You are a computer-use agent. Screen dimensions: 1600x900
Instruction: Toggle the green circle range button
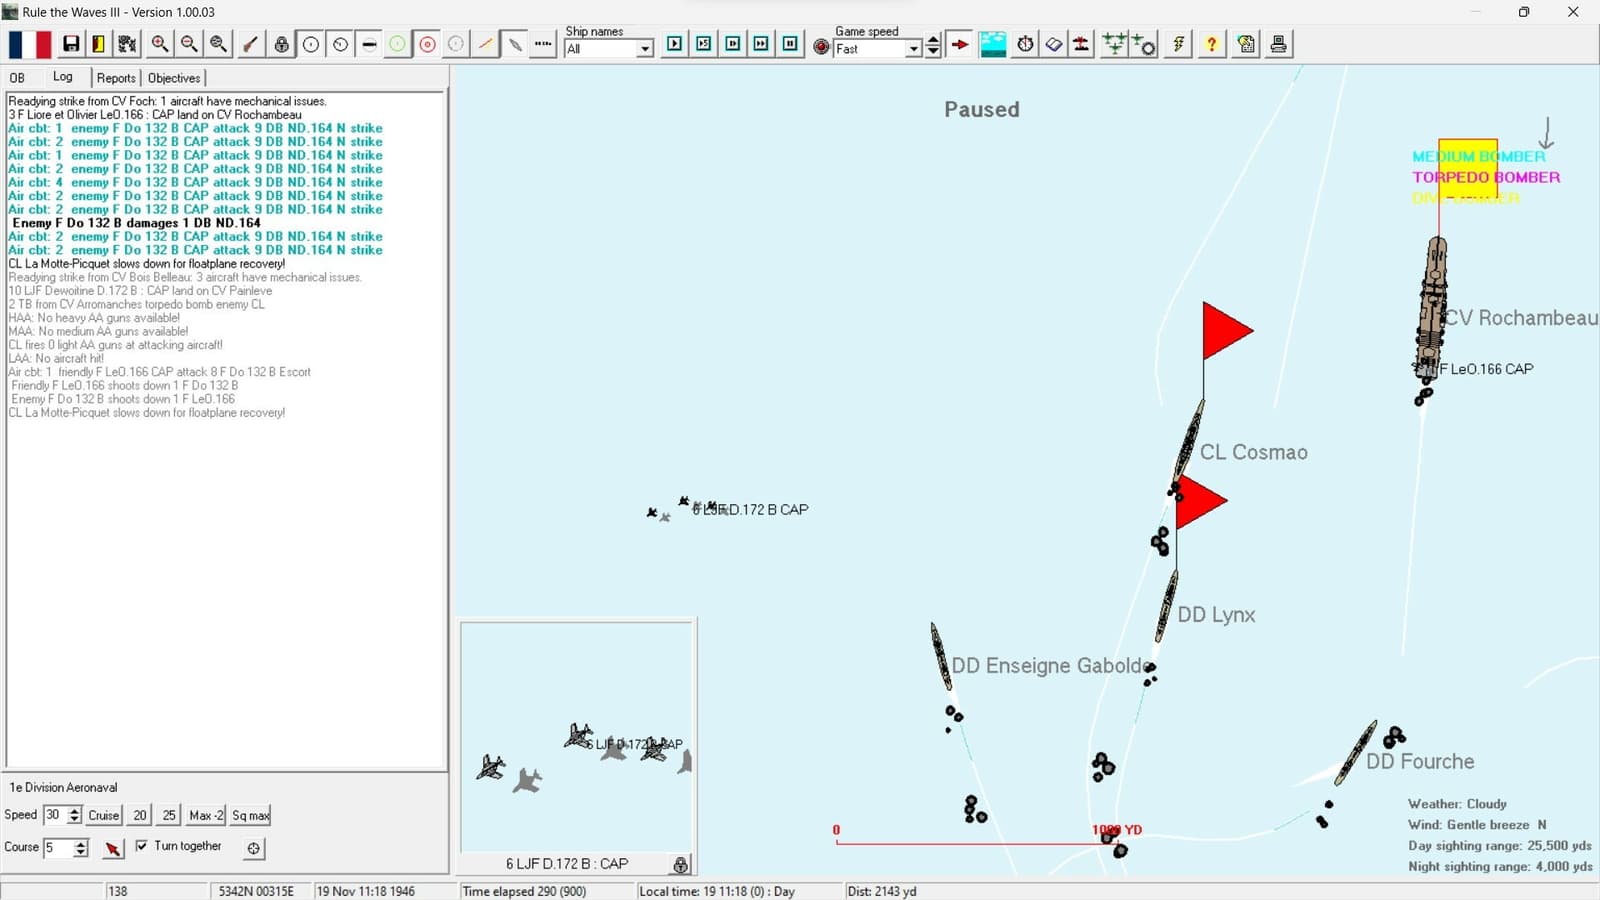(x=398, y=44)
